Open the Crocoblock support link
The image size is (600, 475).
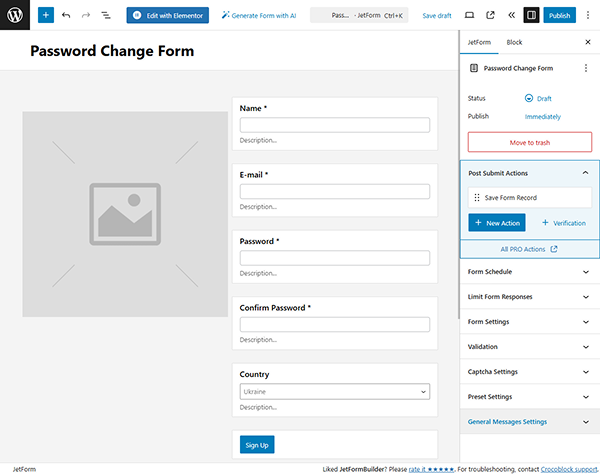click(x=569, y=469)
